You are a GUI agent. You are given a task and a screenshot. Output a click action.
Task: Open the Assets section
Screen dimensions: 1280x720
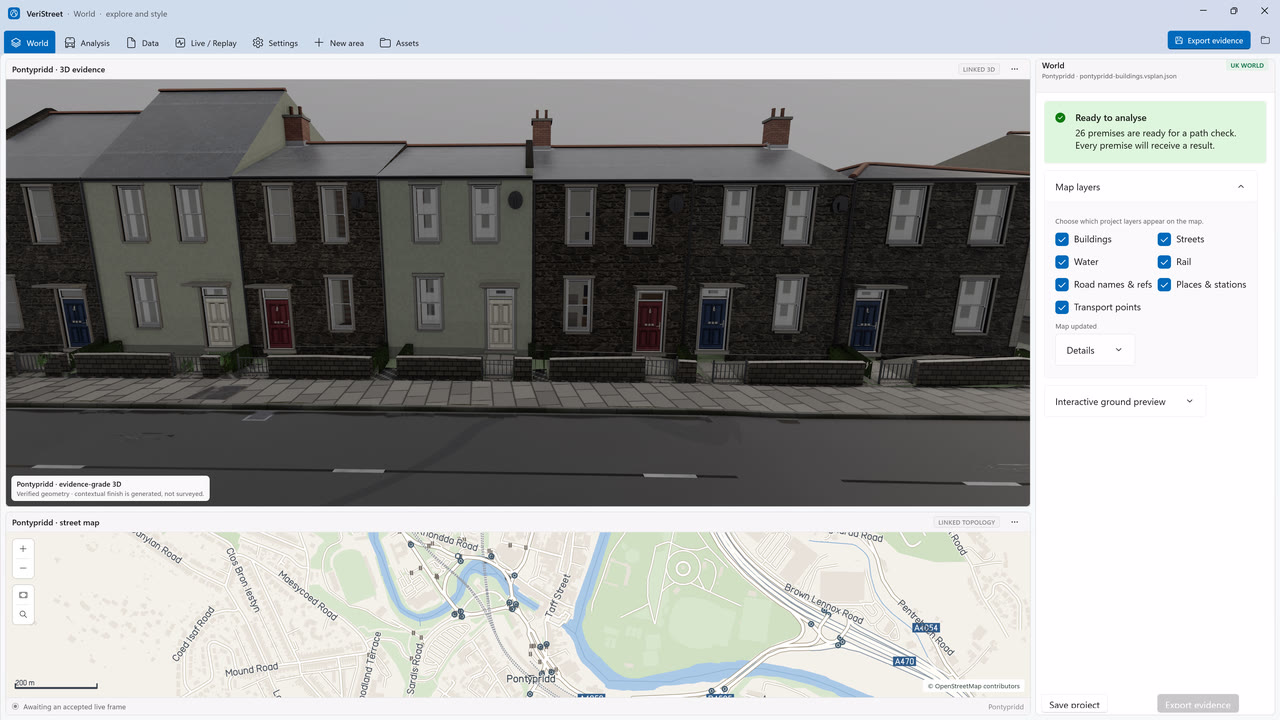click(399, 43)
